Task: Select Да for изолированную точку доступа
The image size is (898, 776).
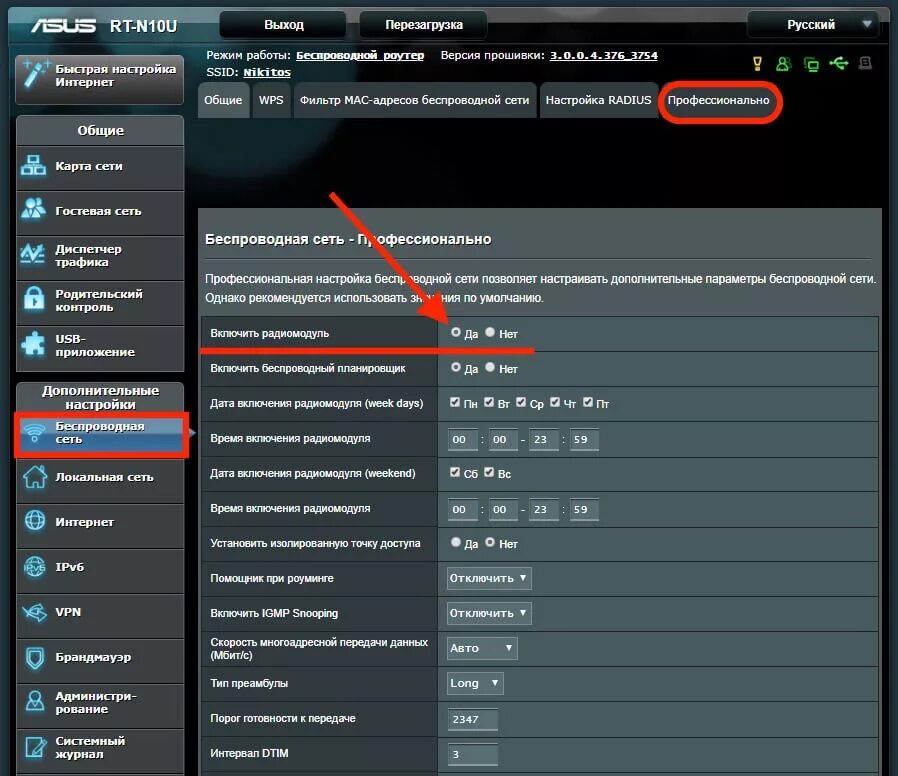Action: coord(456,542)
